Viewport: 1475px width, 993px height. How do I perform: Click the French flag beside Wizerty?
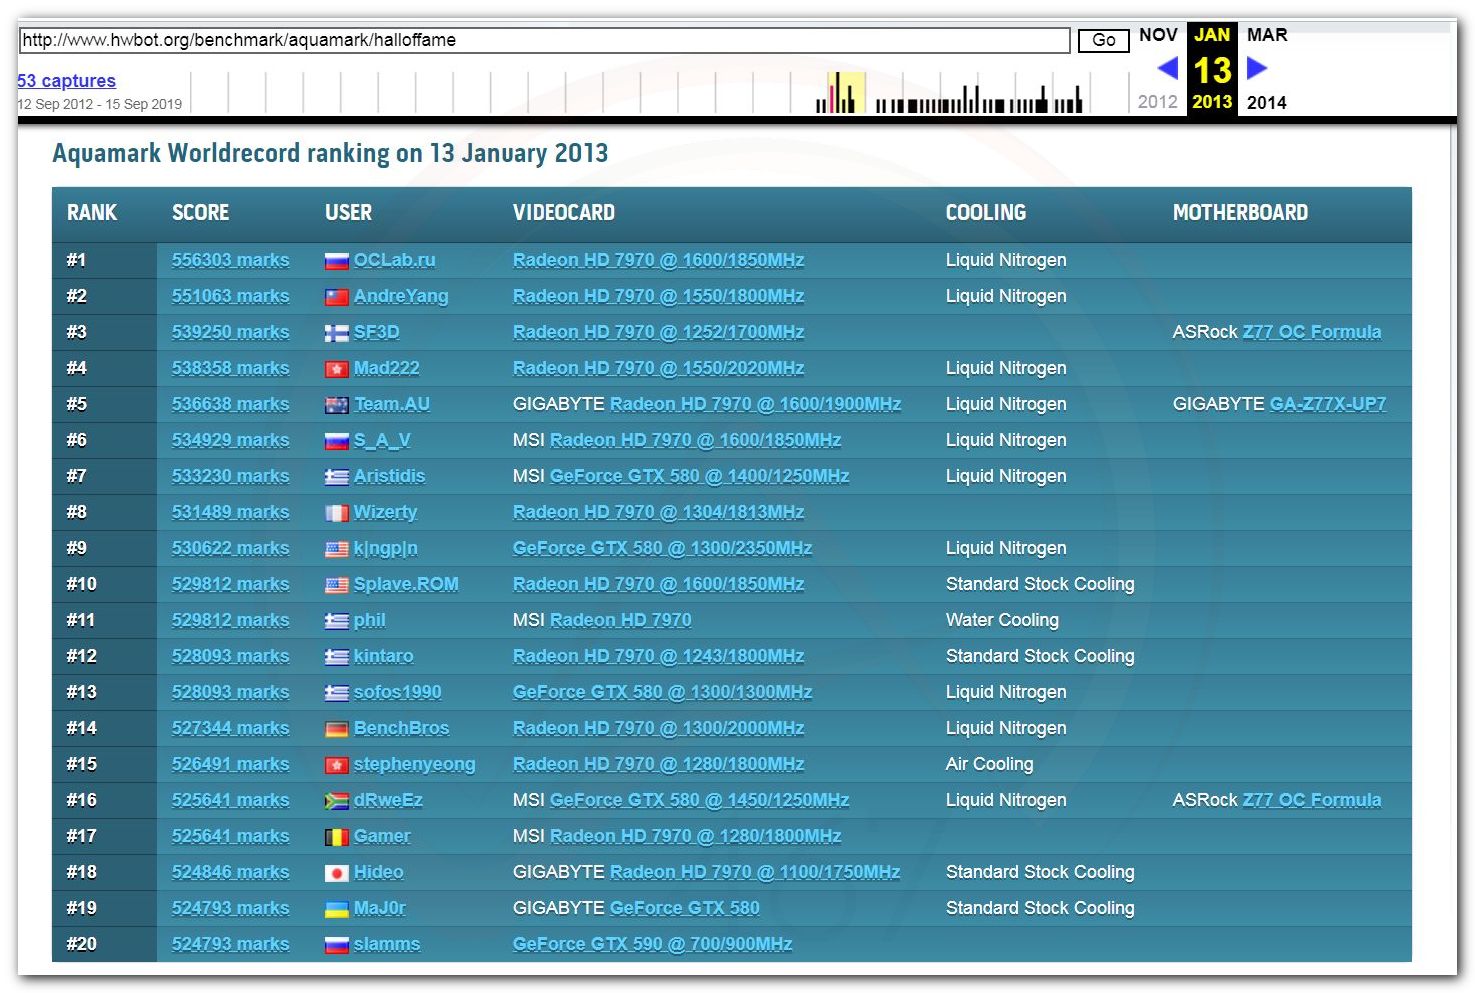coord(336,513)
